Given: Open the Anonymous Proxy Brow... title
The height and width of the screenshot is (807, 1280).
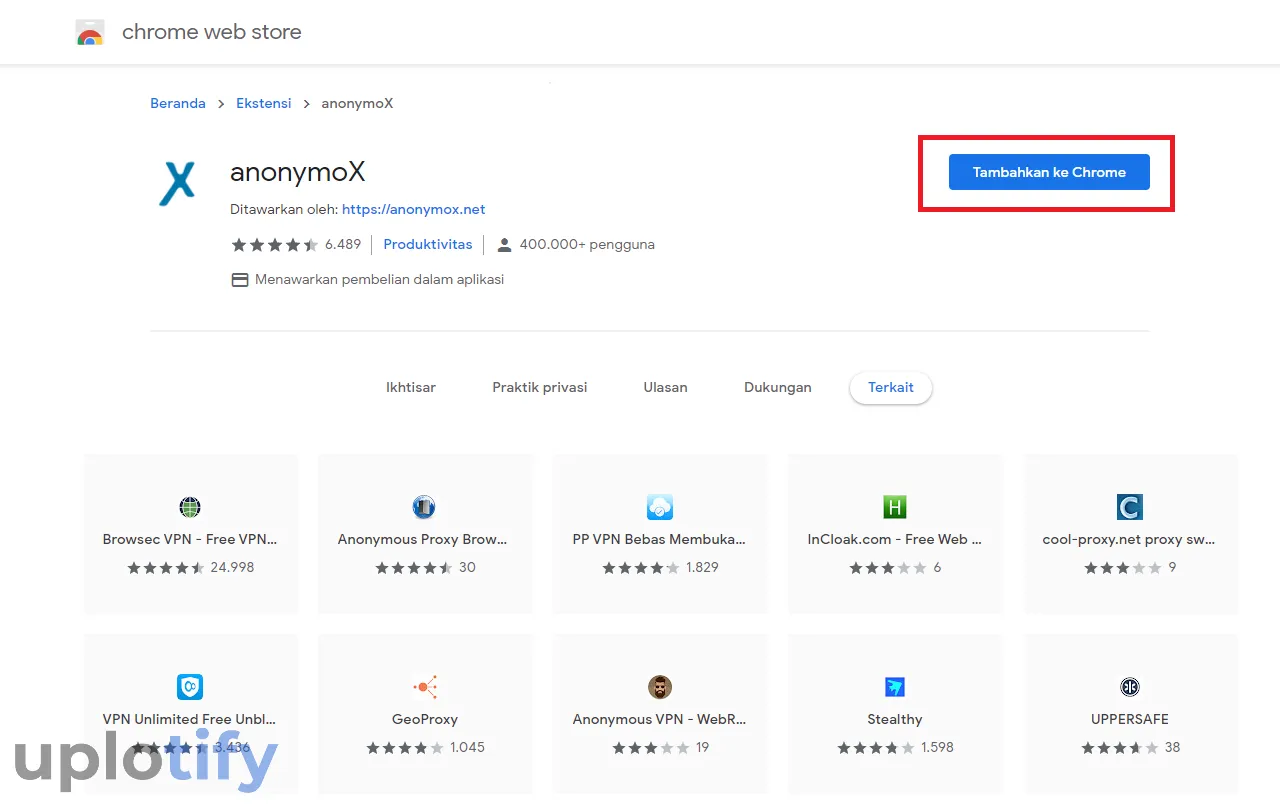Looking at the screenshot, I should click(x=423, y=540).
